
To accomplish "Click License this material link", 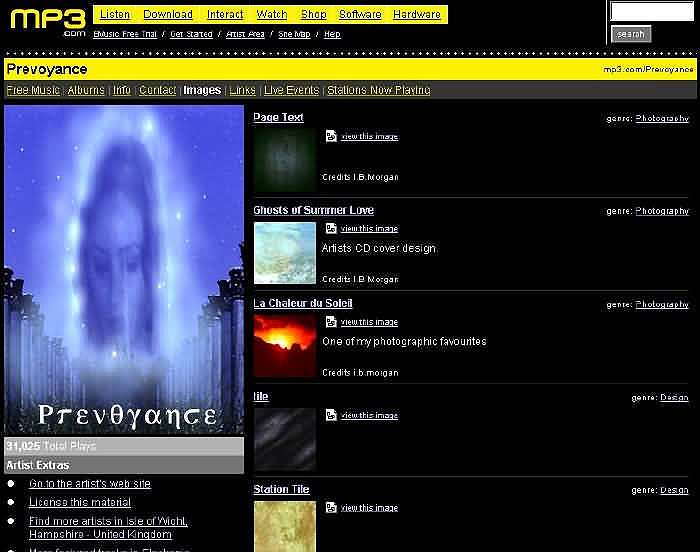I will coord(80,502).
